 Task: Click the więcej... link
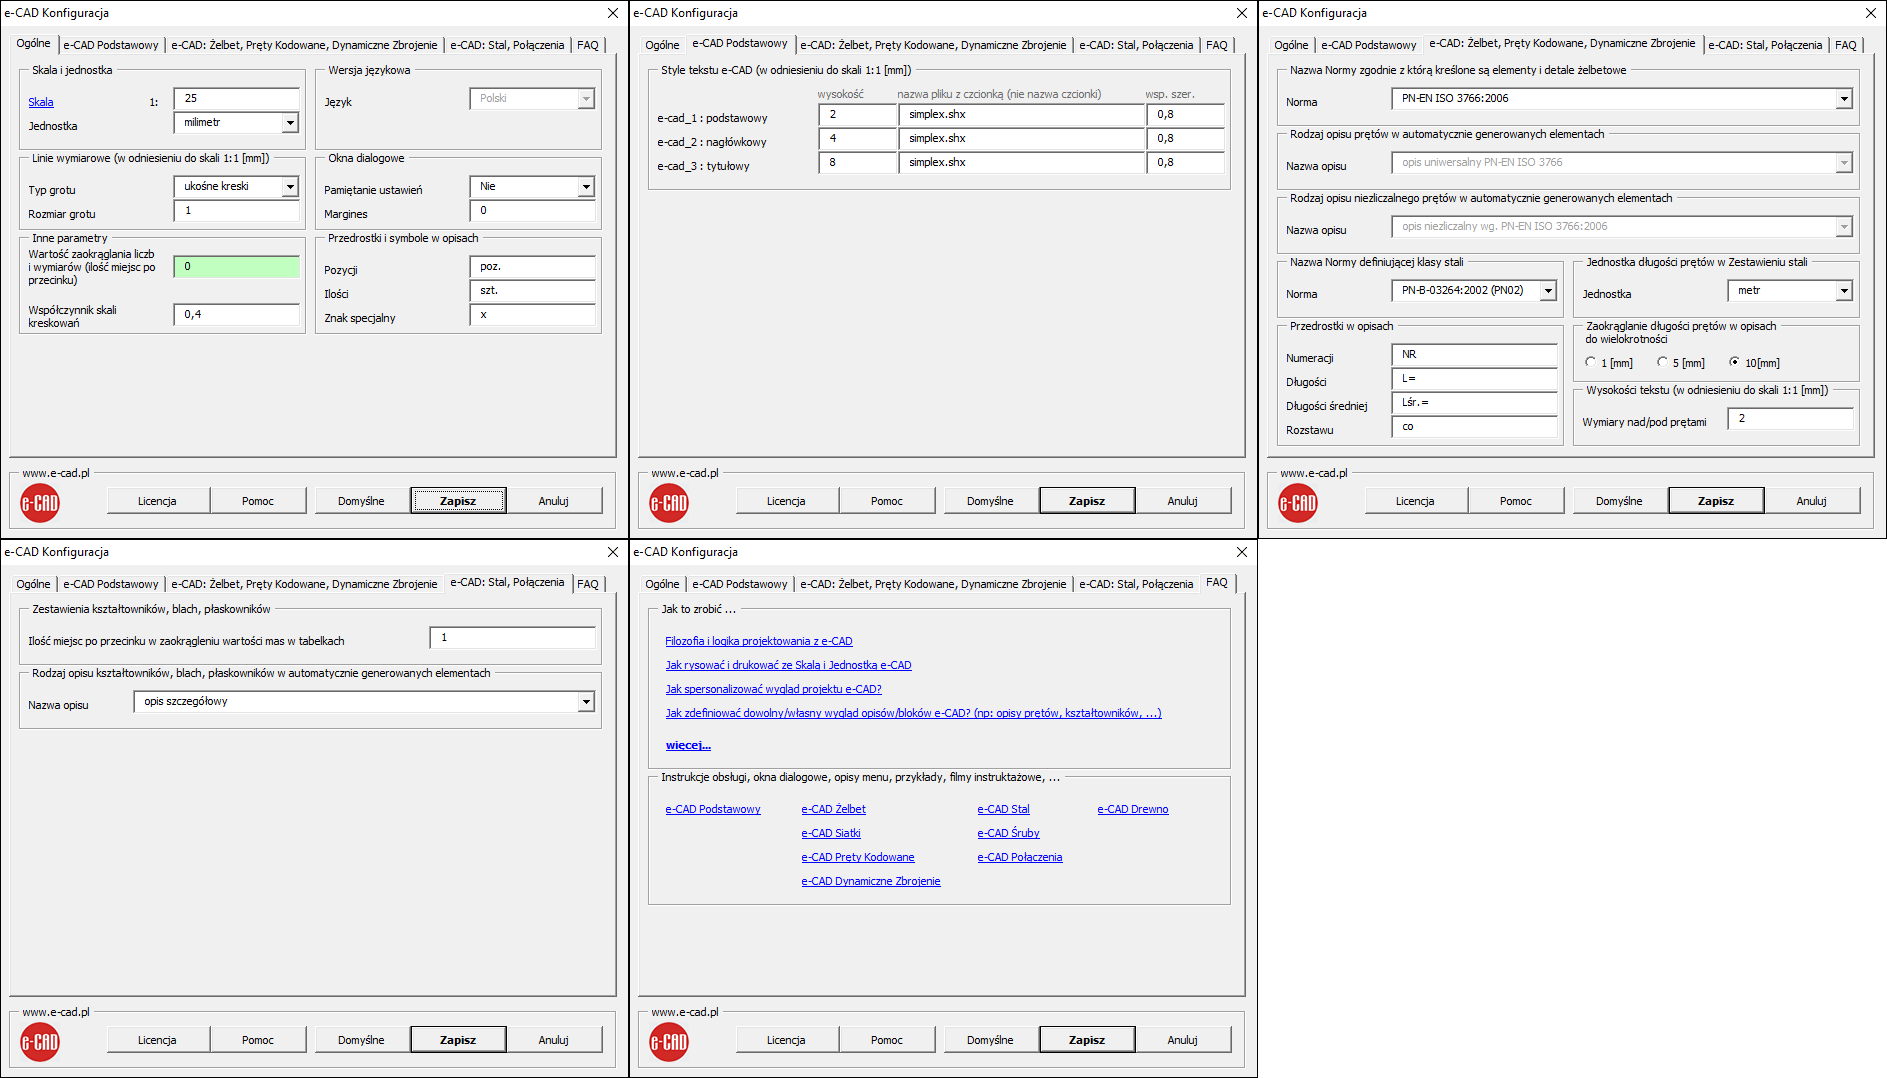(688, 745)
